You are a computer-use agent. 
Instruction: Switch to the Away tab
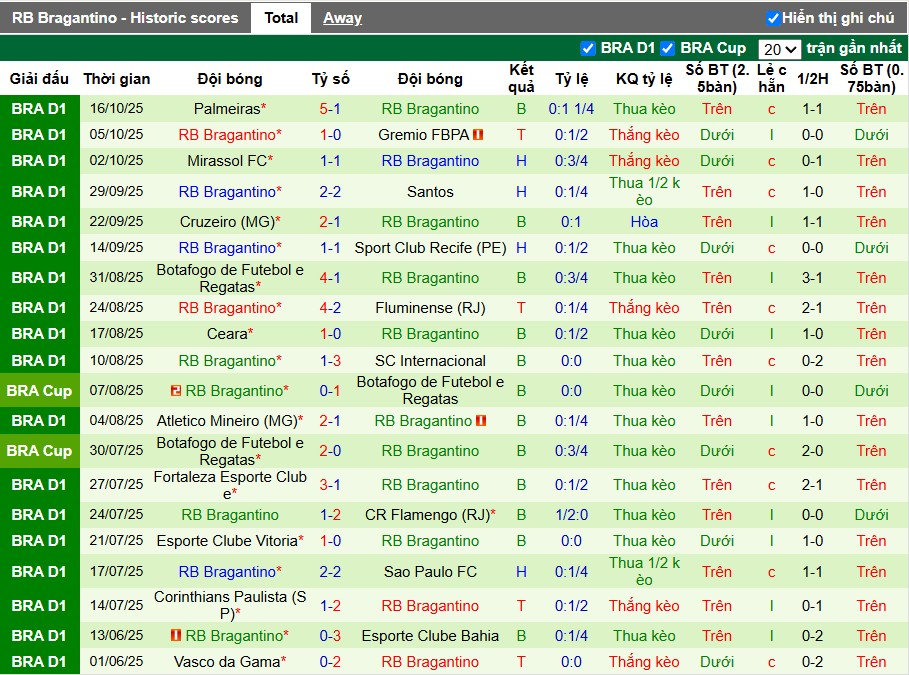point(342,18)
